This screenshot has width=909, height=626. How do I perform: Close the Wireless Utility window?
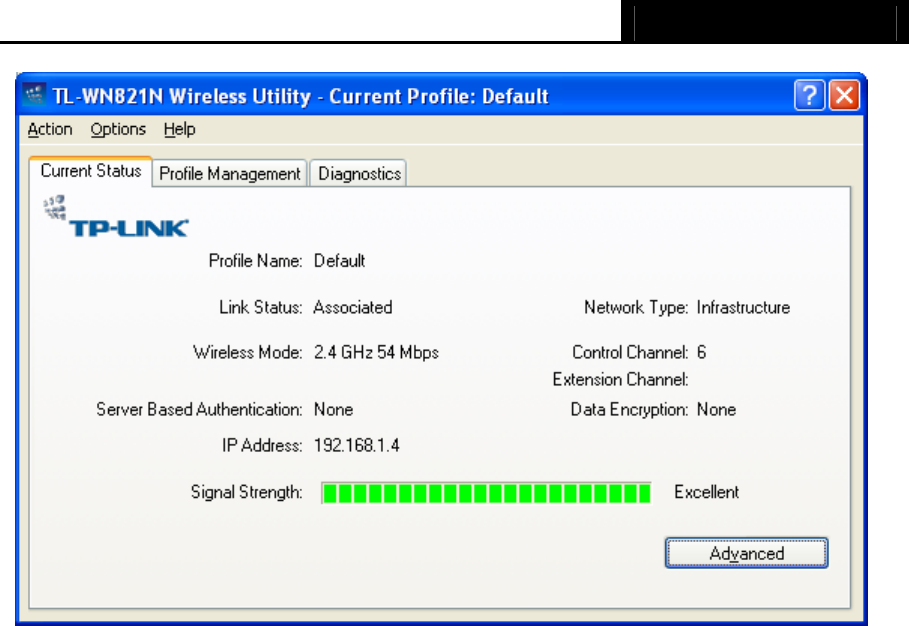tap(845, 95)
